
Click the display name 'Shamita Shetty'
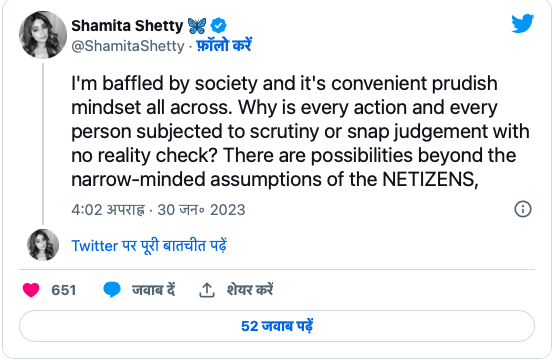click(127, 25)
